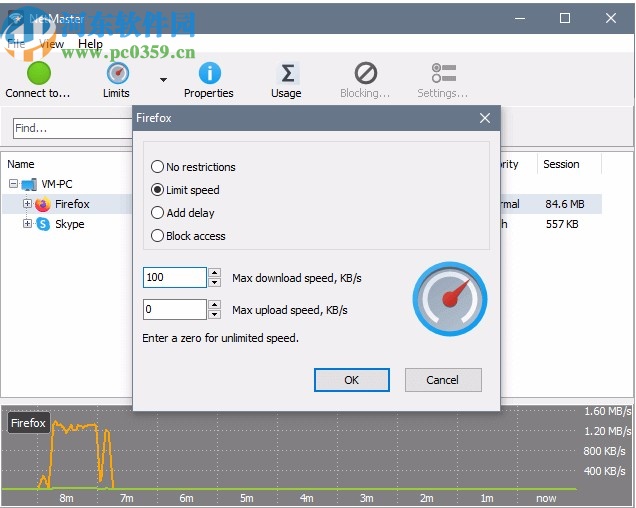Click the Max download speed field
636x508 pixels.
tap(175, 278)
